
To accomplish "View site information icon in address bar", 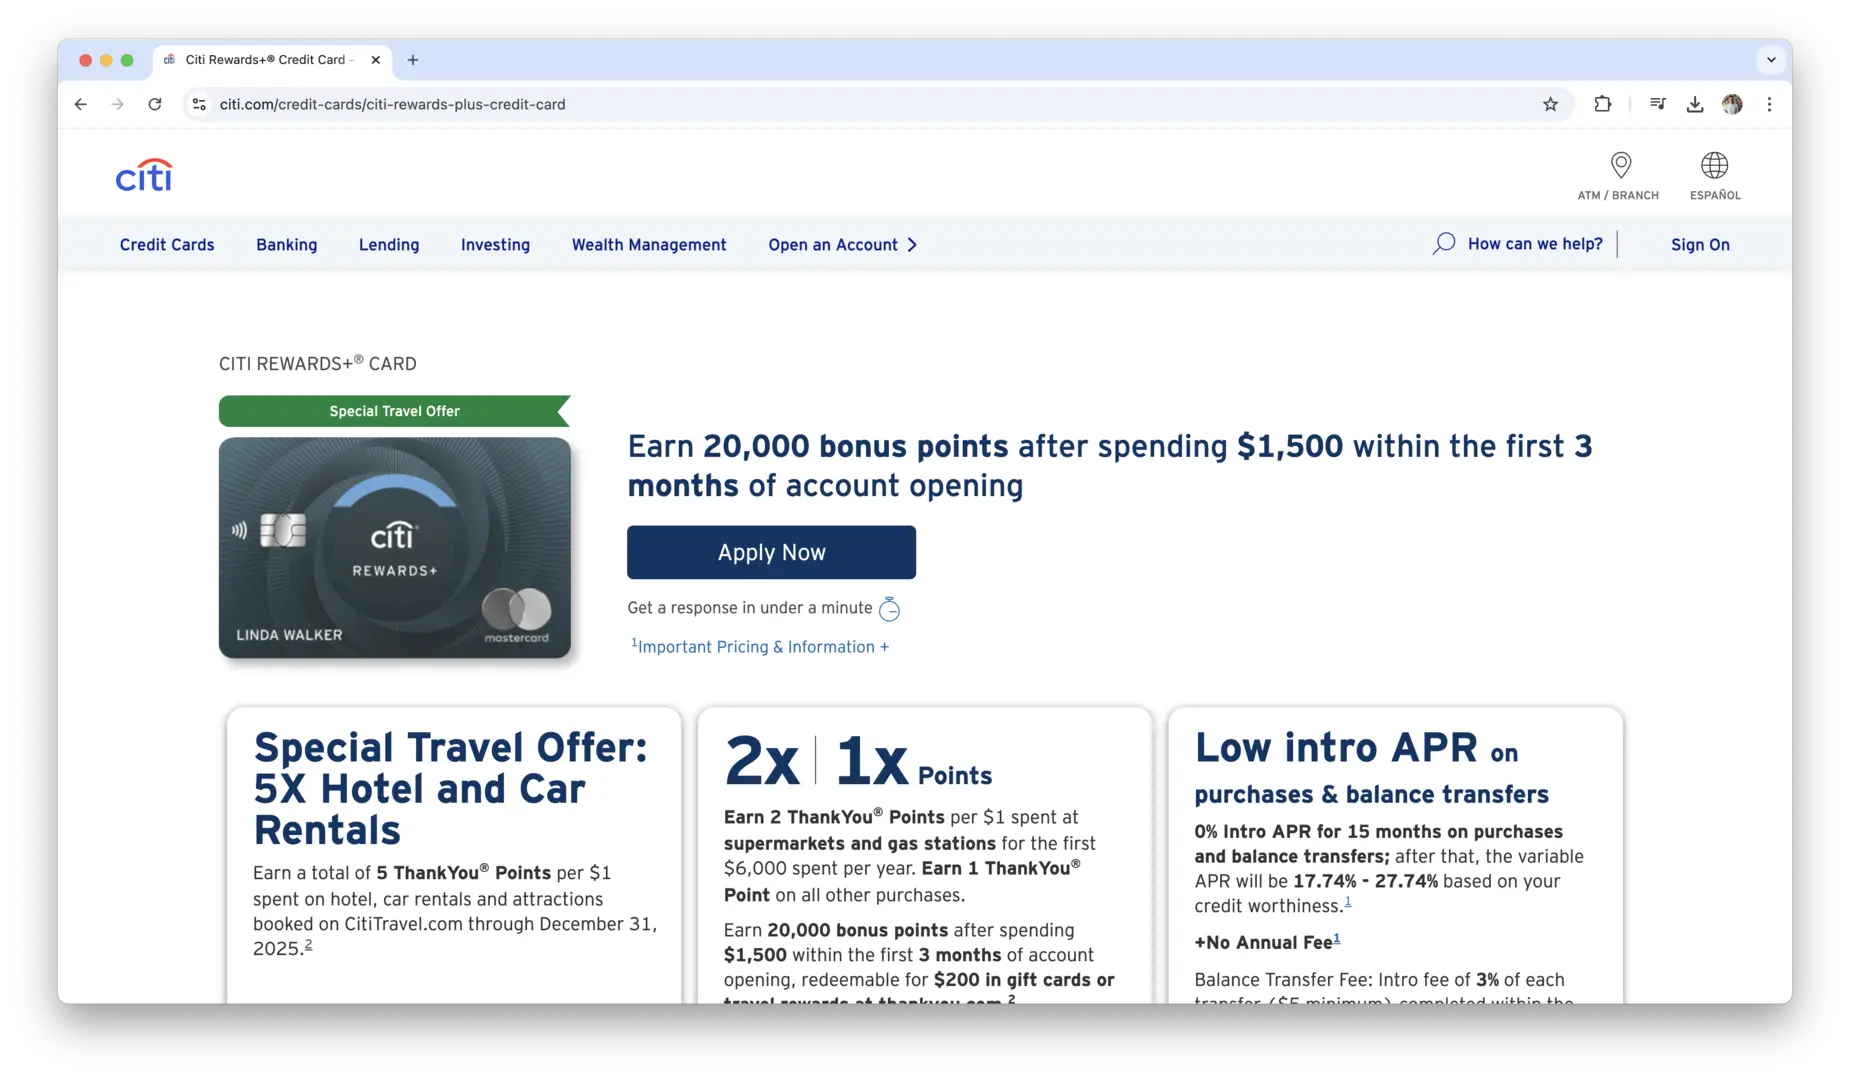I will (x=199, y=104).
